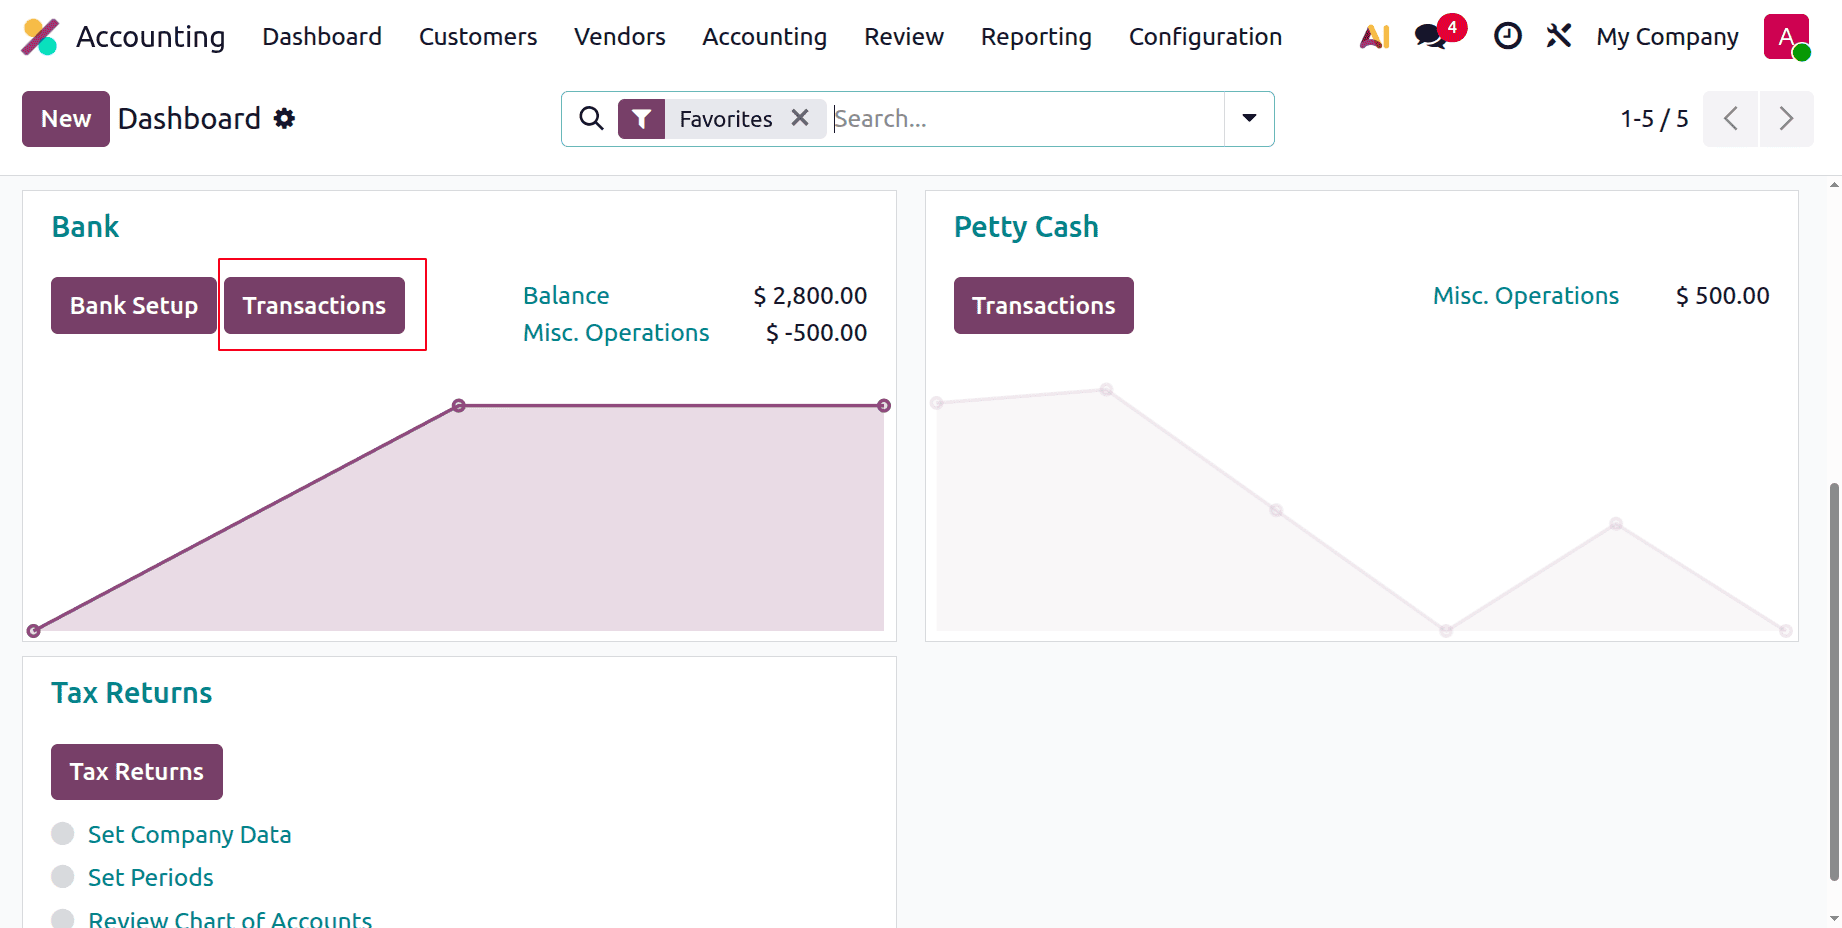Click the Bank Balance link
Screen dimensions: 1842x928
(566, 296)
